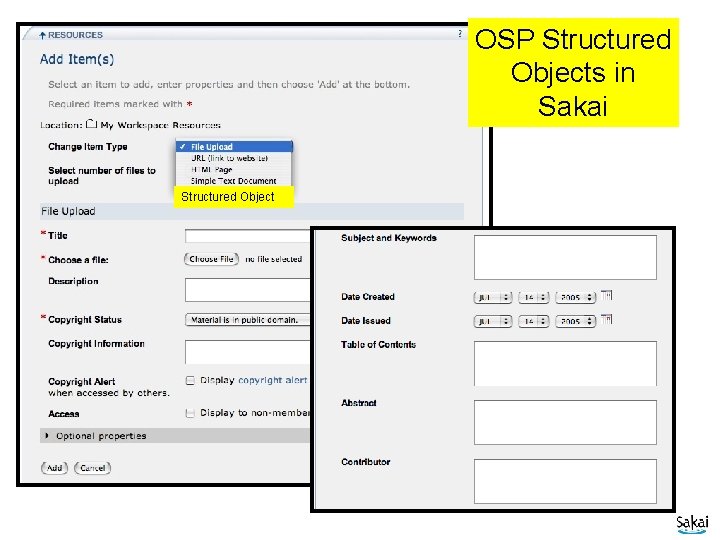The height and width of the screenshot is (540, 720).
Task: Open Date Created month dropdown
Action: coord(493,297)
